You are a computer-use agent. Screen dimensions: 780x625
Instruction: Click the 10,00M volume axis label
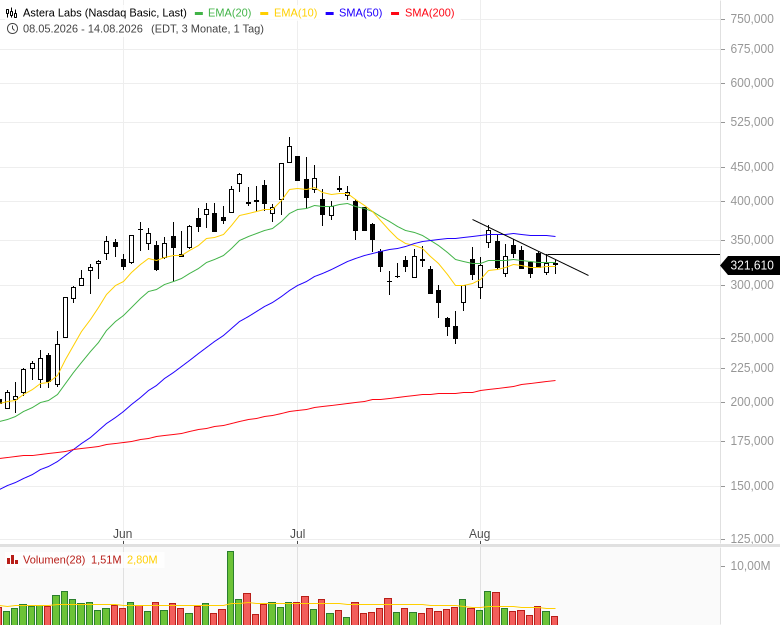click(x=750, y=566)
